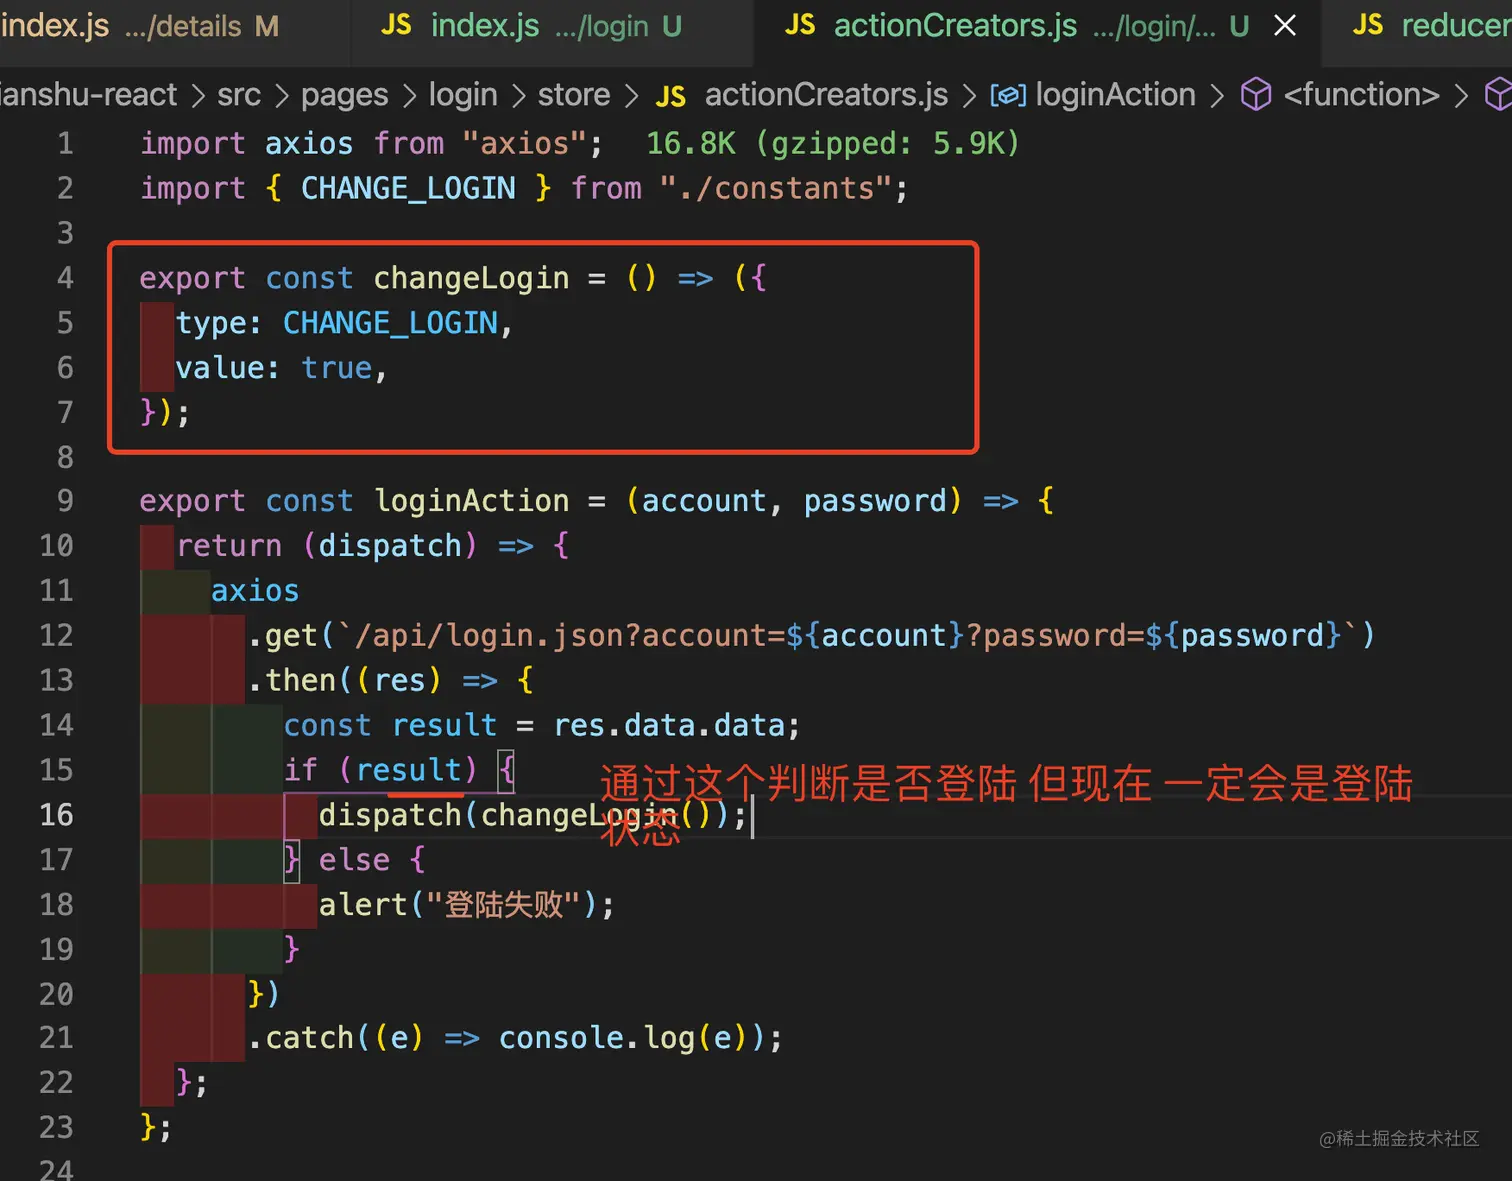The image size is (1512, 1181).
Task: Click the "./constants" import path string
Action: click(x=775, y=189)
